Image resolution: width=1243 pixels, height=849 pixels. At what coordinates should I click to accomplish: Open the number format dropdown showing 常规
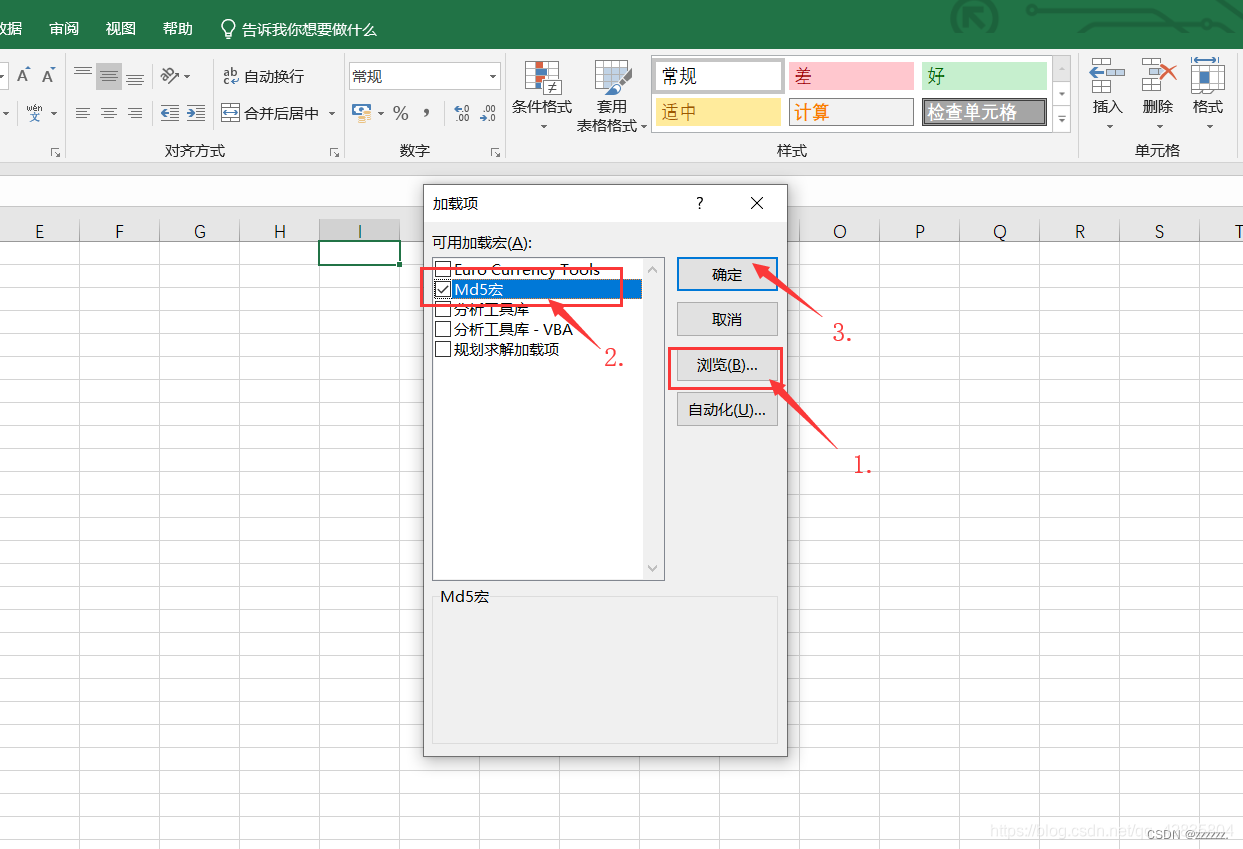pos(491,76)
